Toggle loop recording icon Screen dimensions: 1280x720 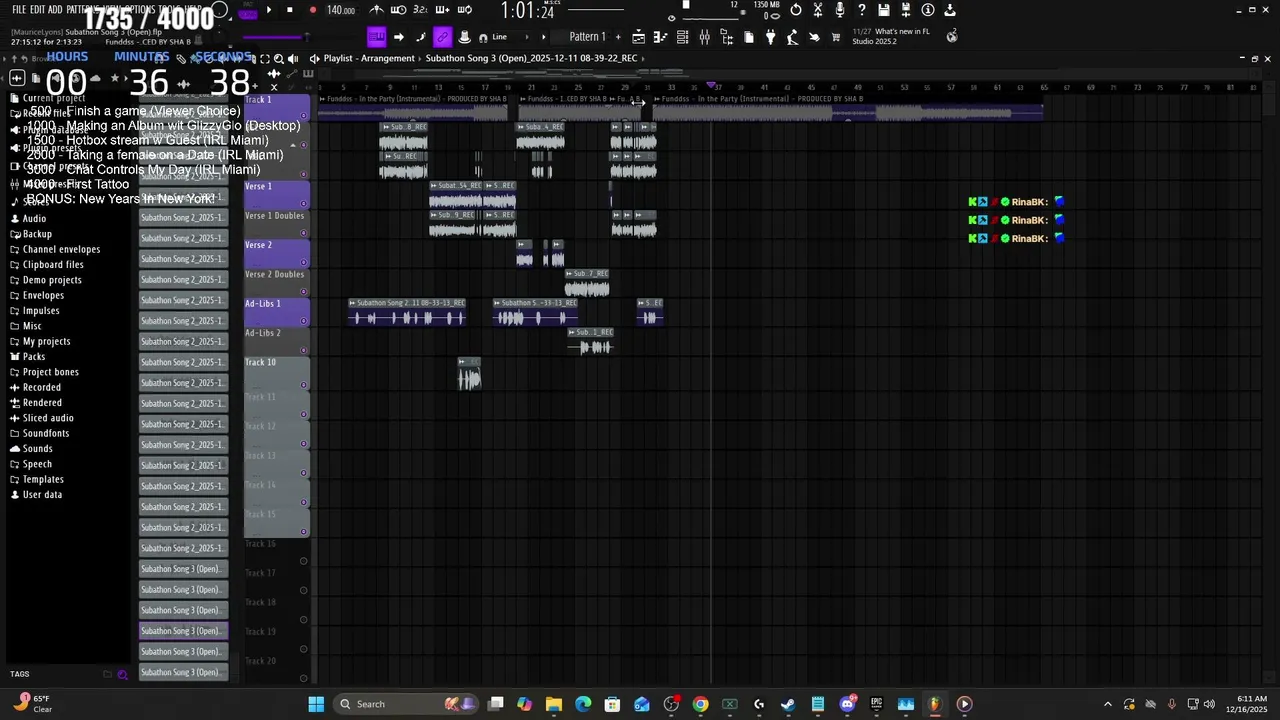pos(464,10)
